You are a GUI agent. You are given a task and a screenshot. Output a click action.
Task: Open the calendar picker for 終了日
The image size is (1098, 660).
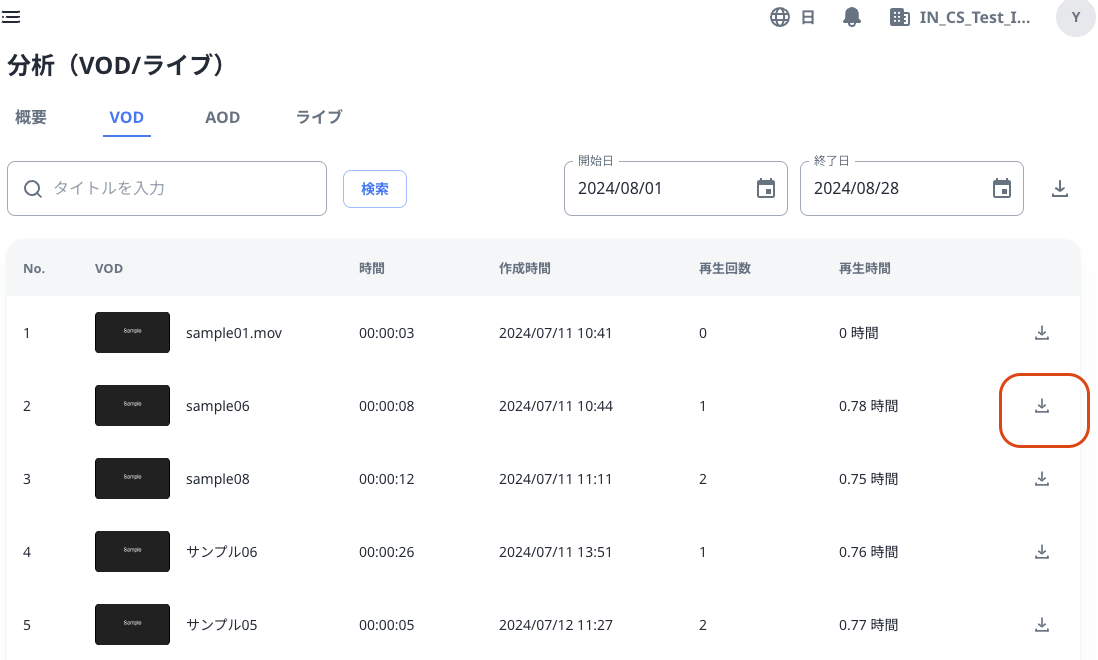pyautogui.click(x=1003, y=188)
